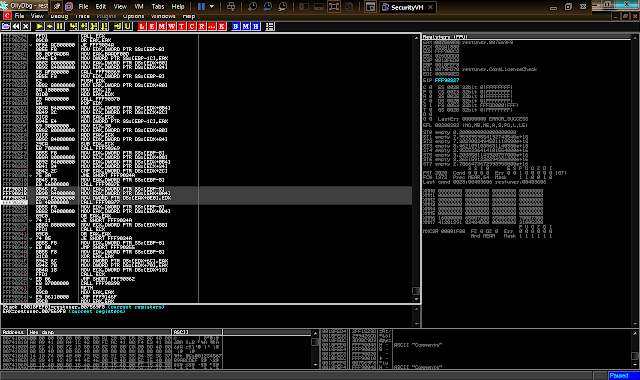
Task: Open an executable with OllyDbg's folder icon
Action: 6,26
